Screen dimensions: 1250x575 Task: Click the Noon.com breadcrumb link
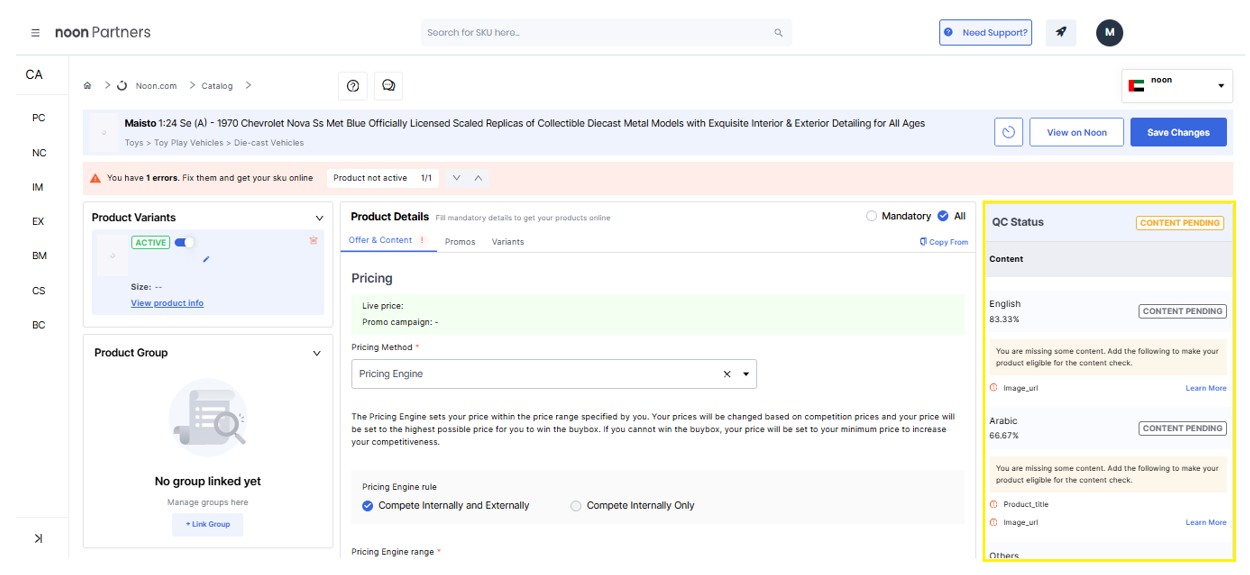[x=156, y=86]
